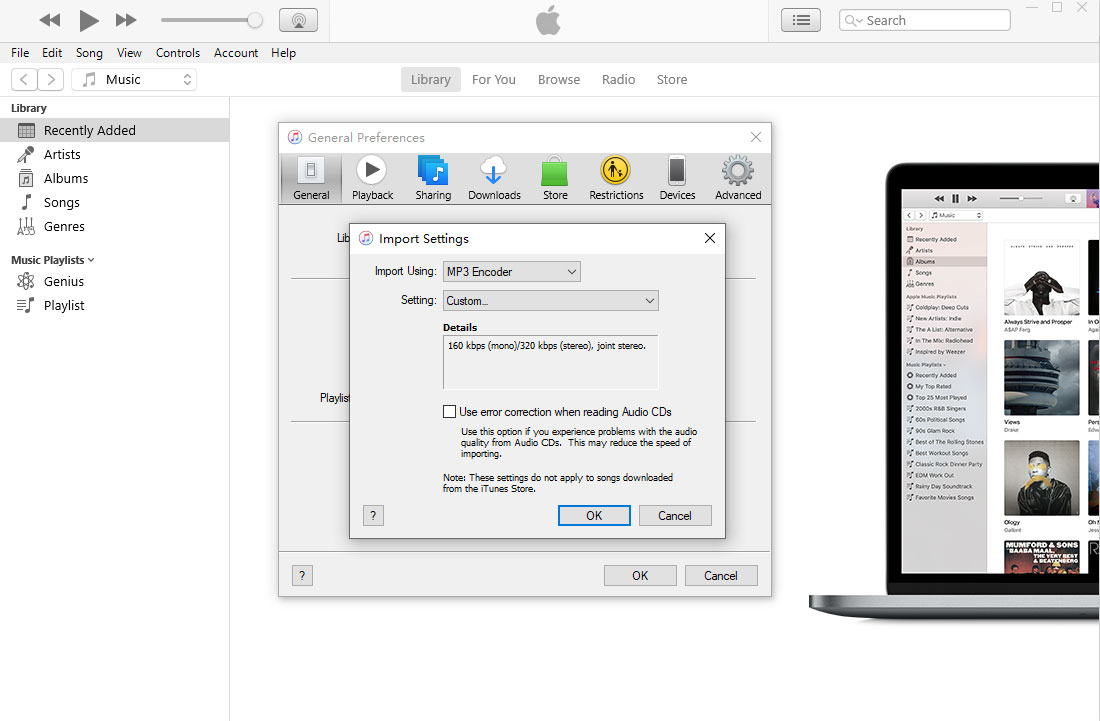Click the encoder Details text box
Viewport: 1100px width, 721px height.
pos(550,362)
